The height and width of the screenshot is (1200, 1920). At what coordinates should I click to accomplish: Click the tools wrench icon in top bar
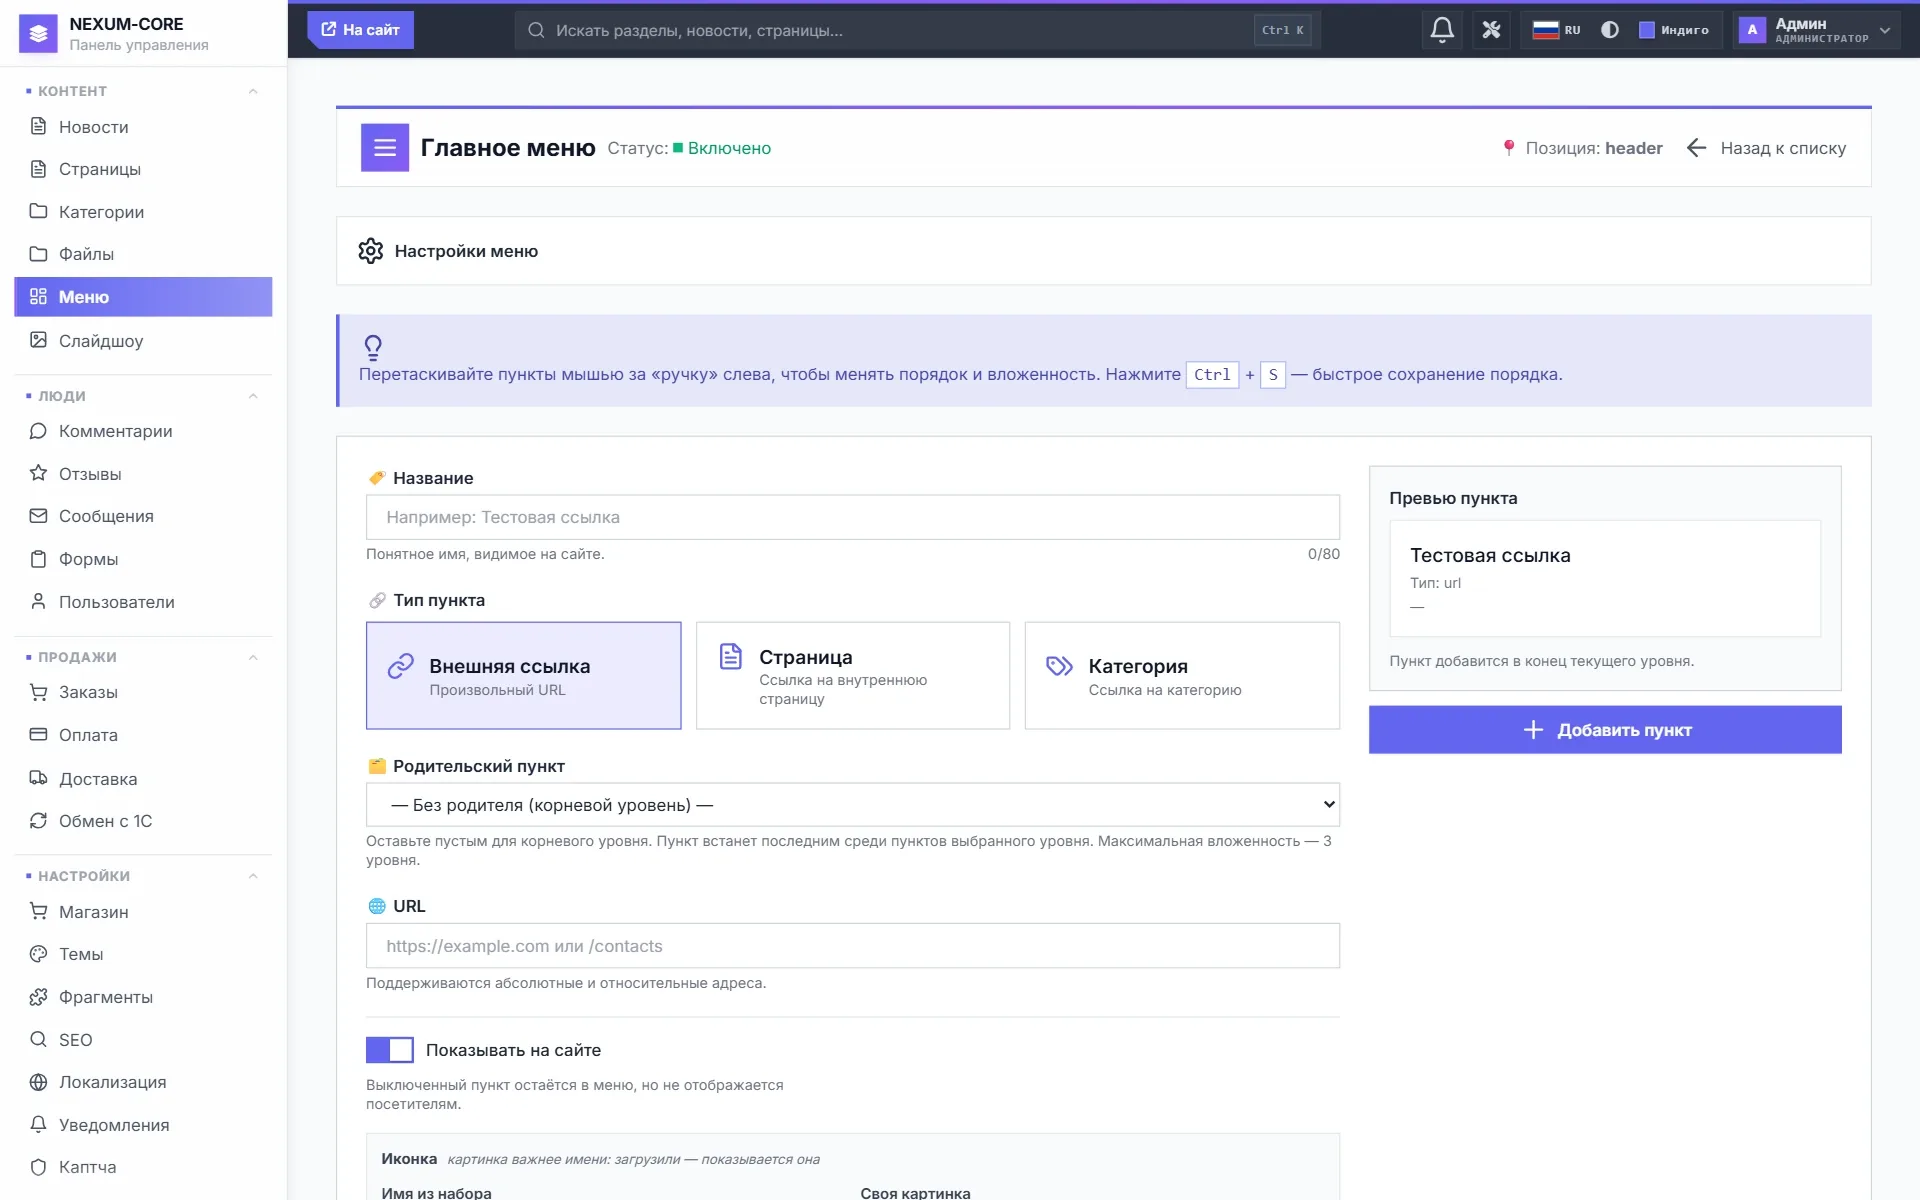(1491, 30)
